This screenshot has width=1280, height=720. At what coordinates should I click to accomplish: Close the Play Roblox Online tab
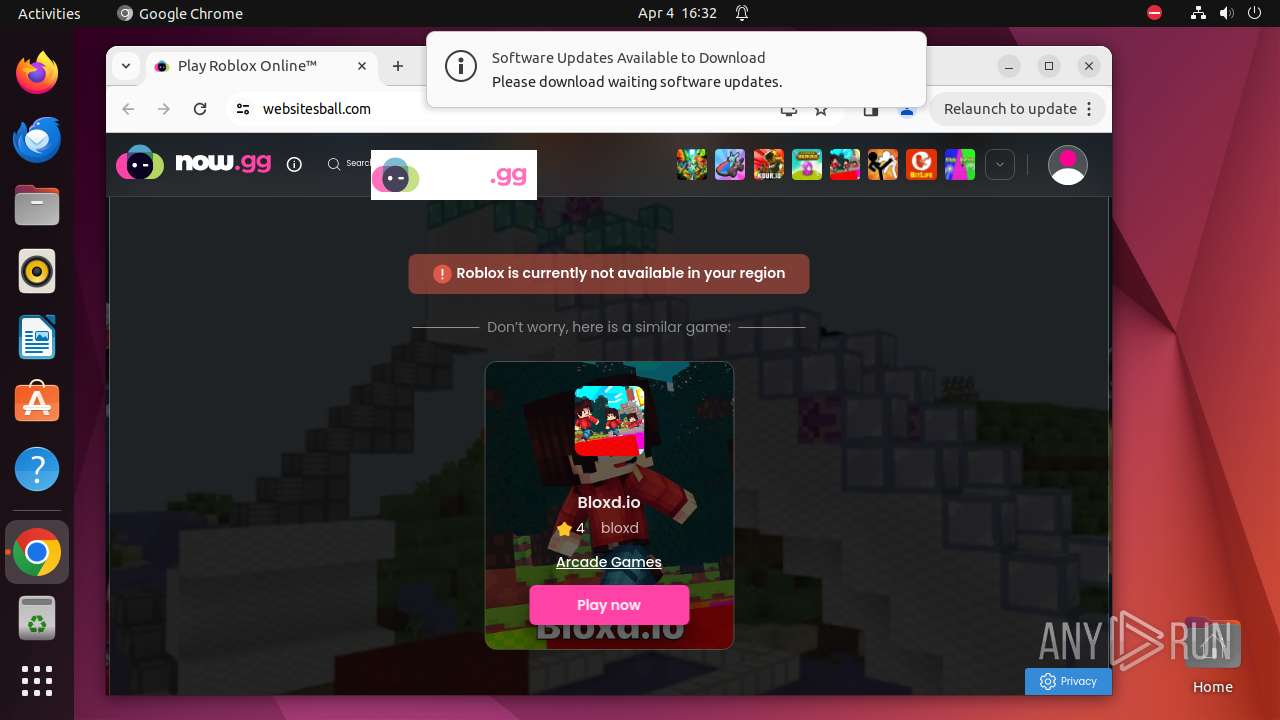point(362,66)
